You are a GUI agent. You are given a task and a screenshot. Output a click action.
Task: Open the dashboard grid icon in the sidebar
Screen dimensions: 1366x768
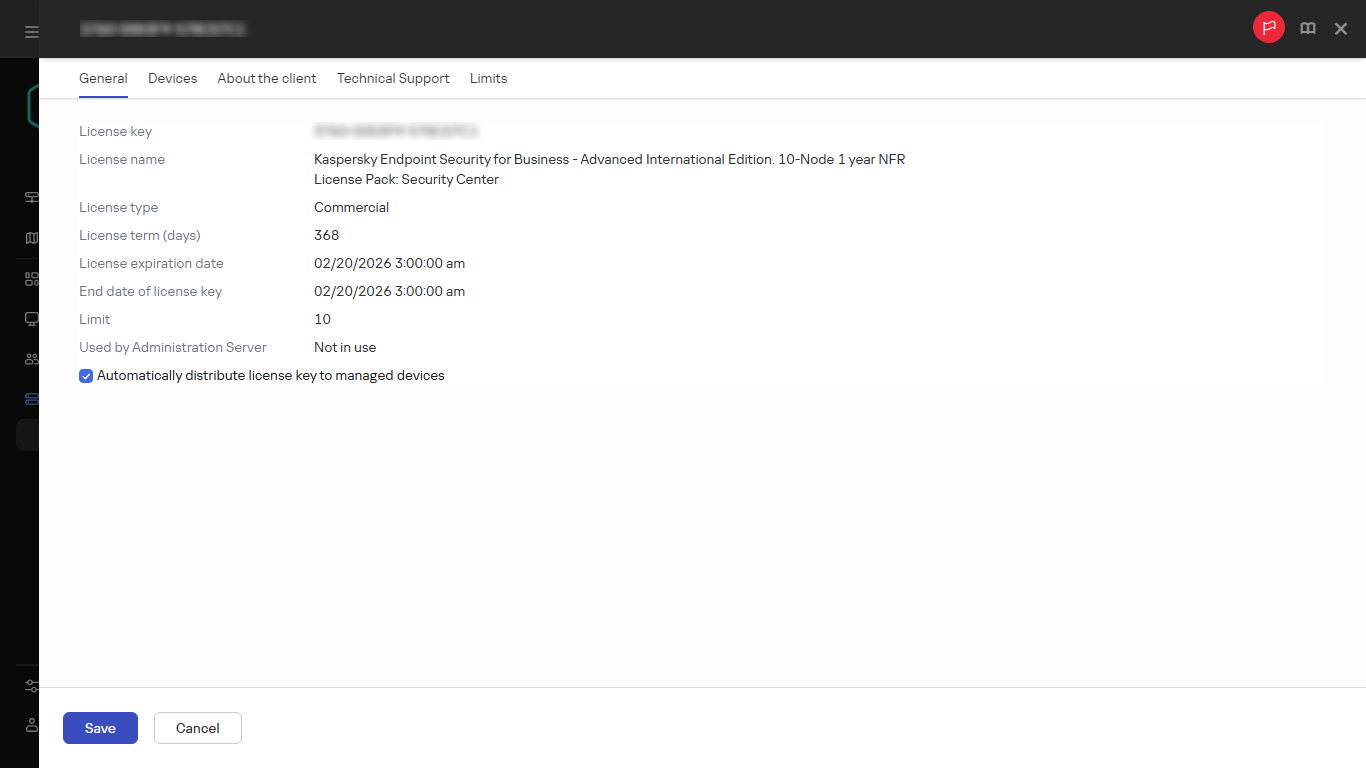click(x=31, y=279)
